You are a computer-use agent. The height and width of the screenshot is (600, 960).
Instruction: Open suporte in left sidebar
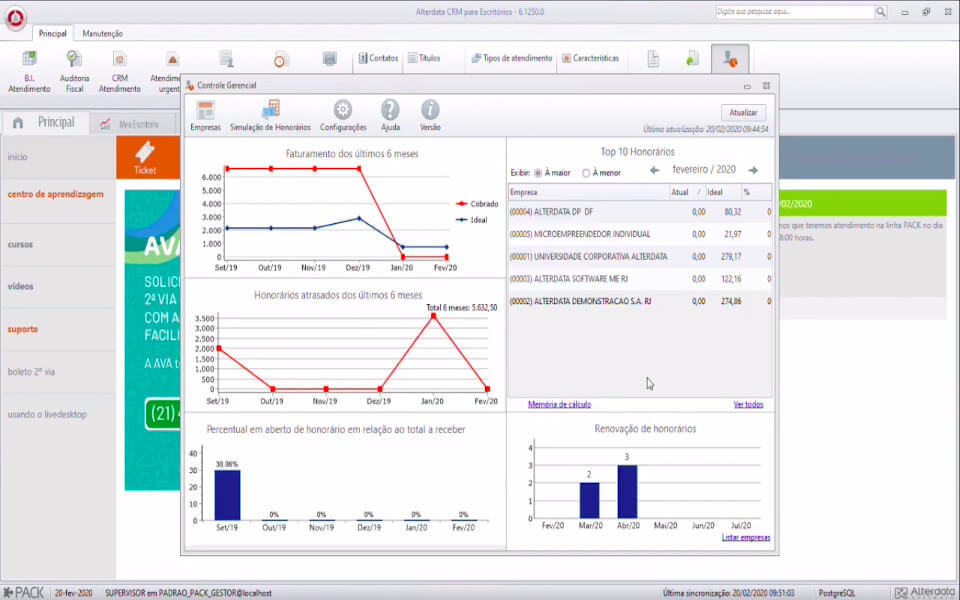[x=23, y=329]
